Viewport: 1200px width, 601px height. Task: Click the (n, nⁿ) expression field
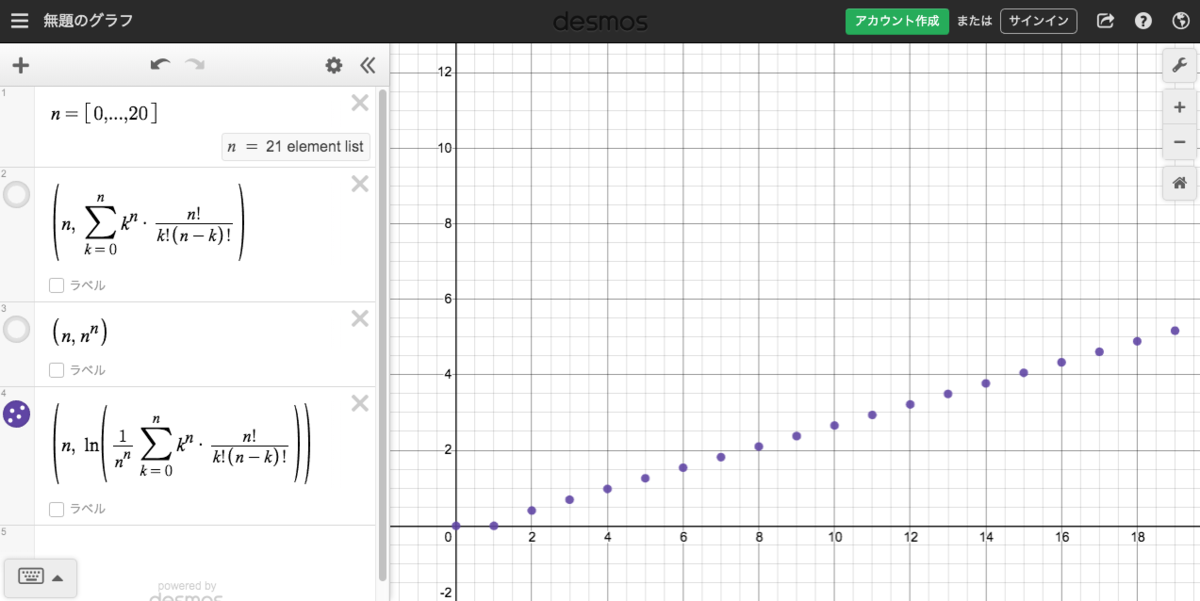[79, 332]
